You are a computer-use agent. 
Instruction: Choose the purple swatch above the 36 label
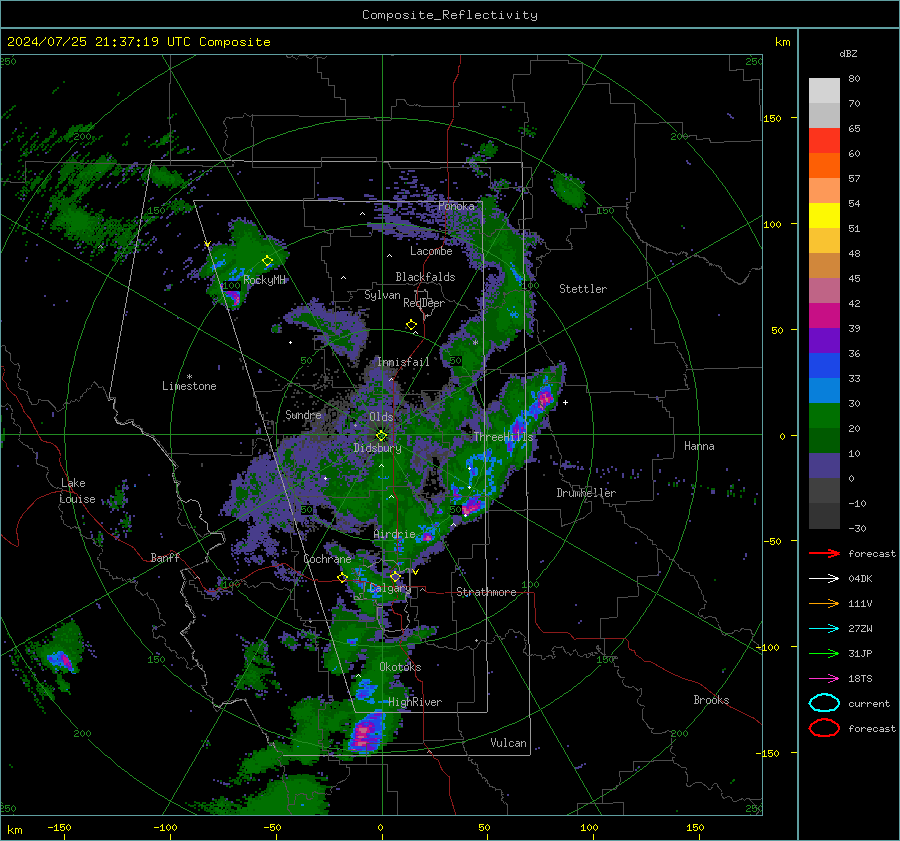tap(824, 341)
